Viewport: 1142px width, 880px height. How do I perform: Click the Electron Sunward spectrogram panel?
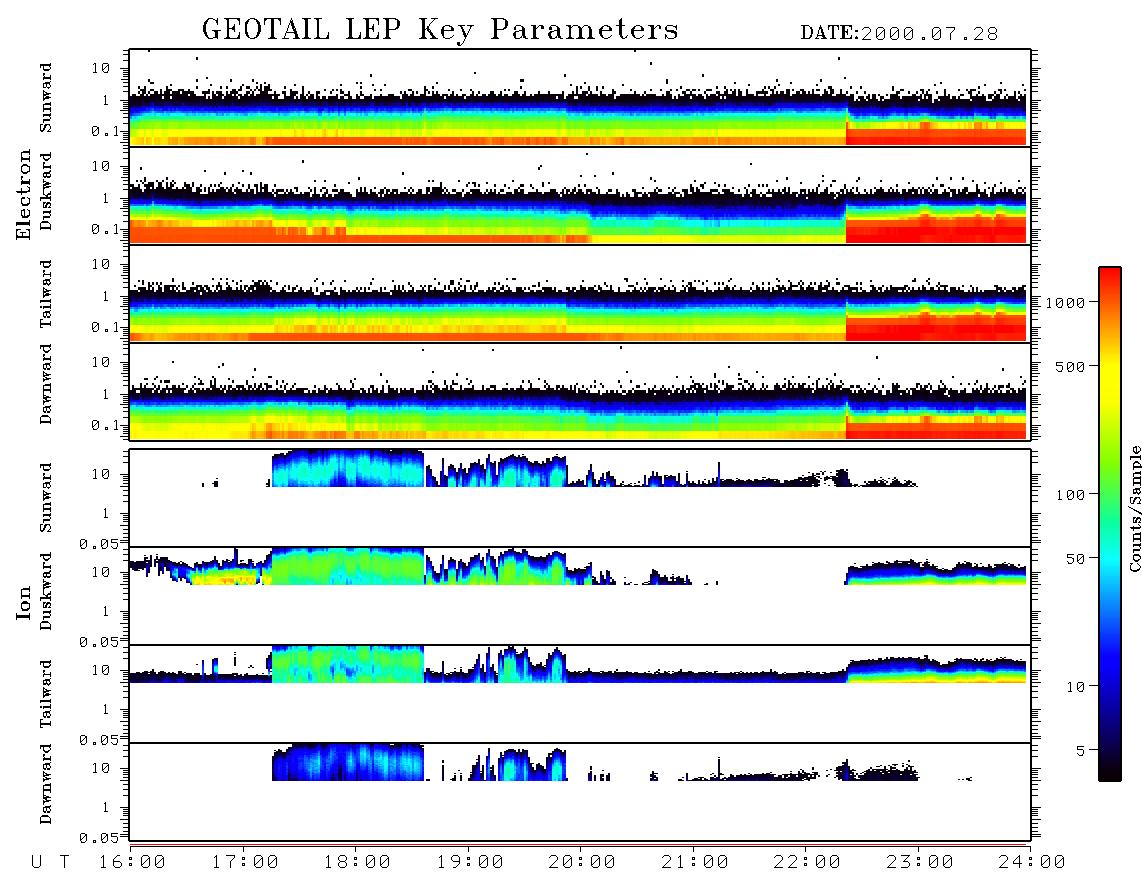click(x=580, y=98)
